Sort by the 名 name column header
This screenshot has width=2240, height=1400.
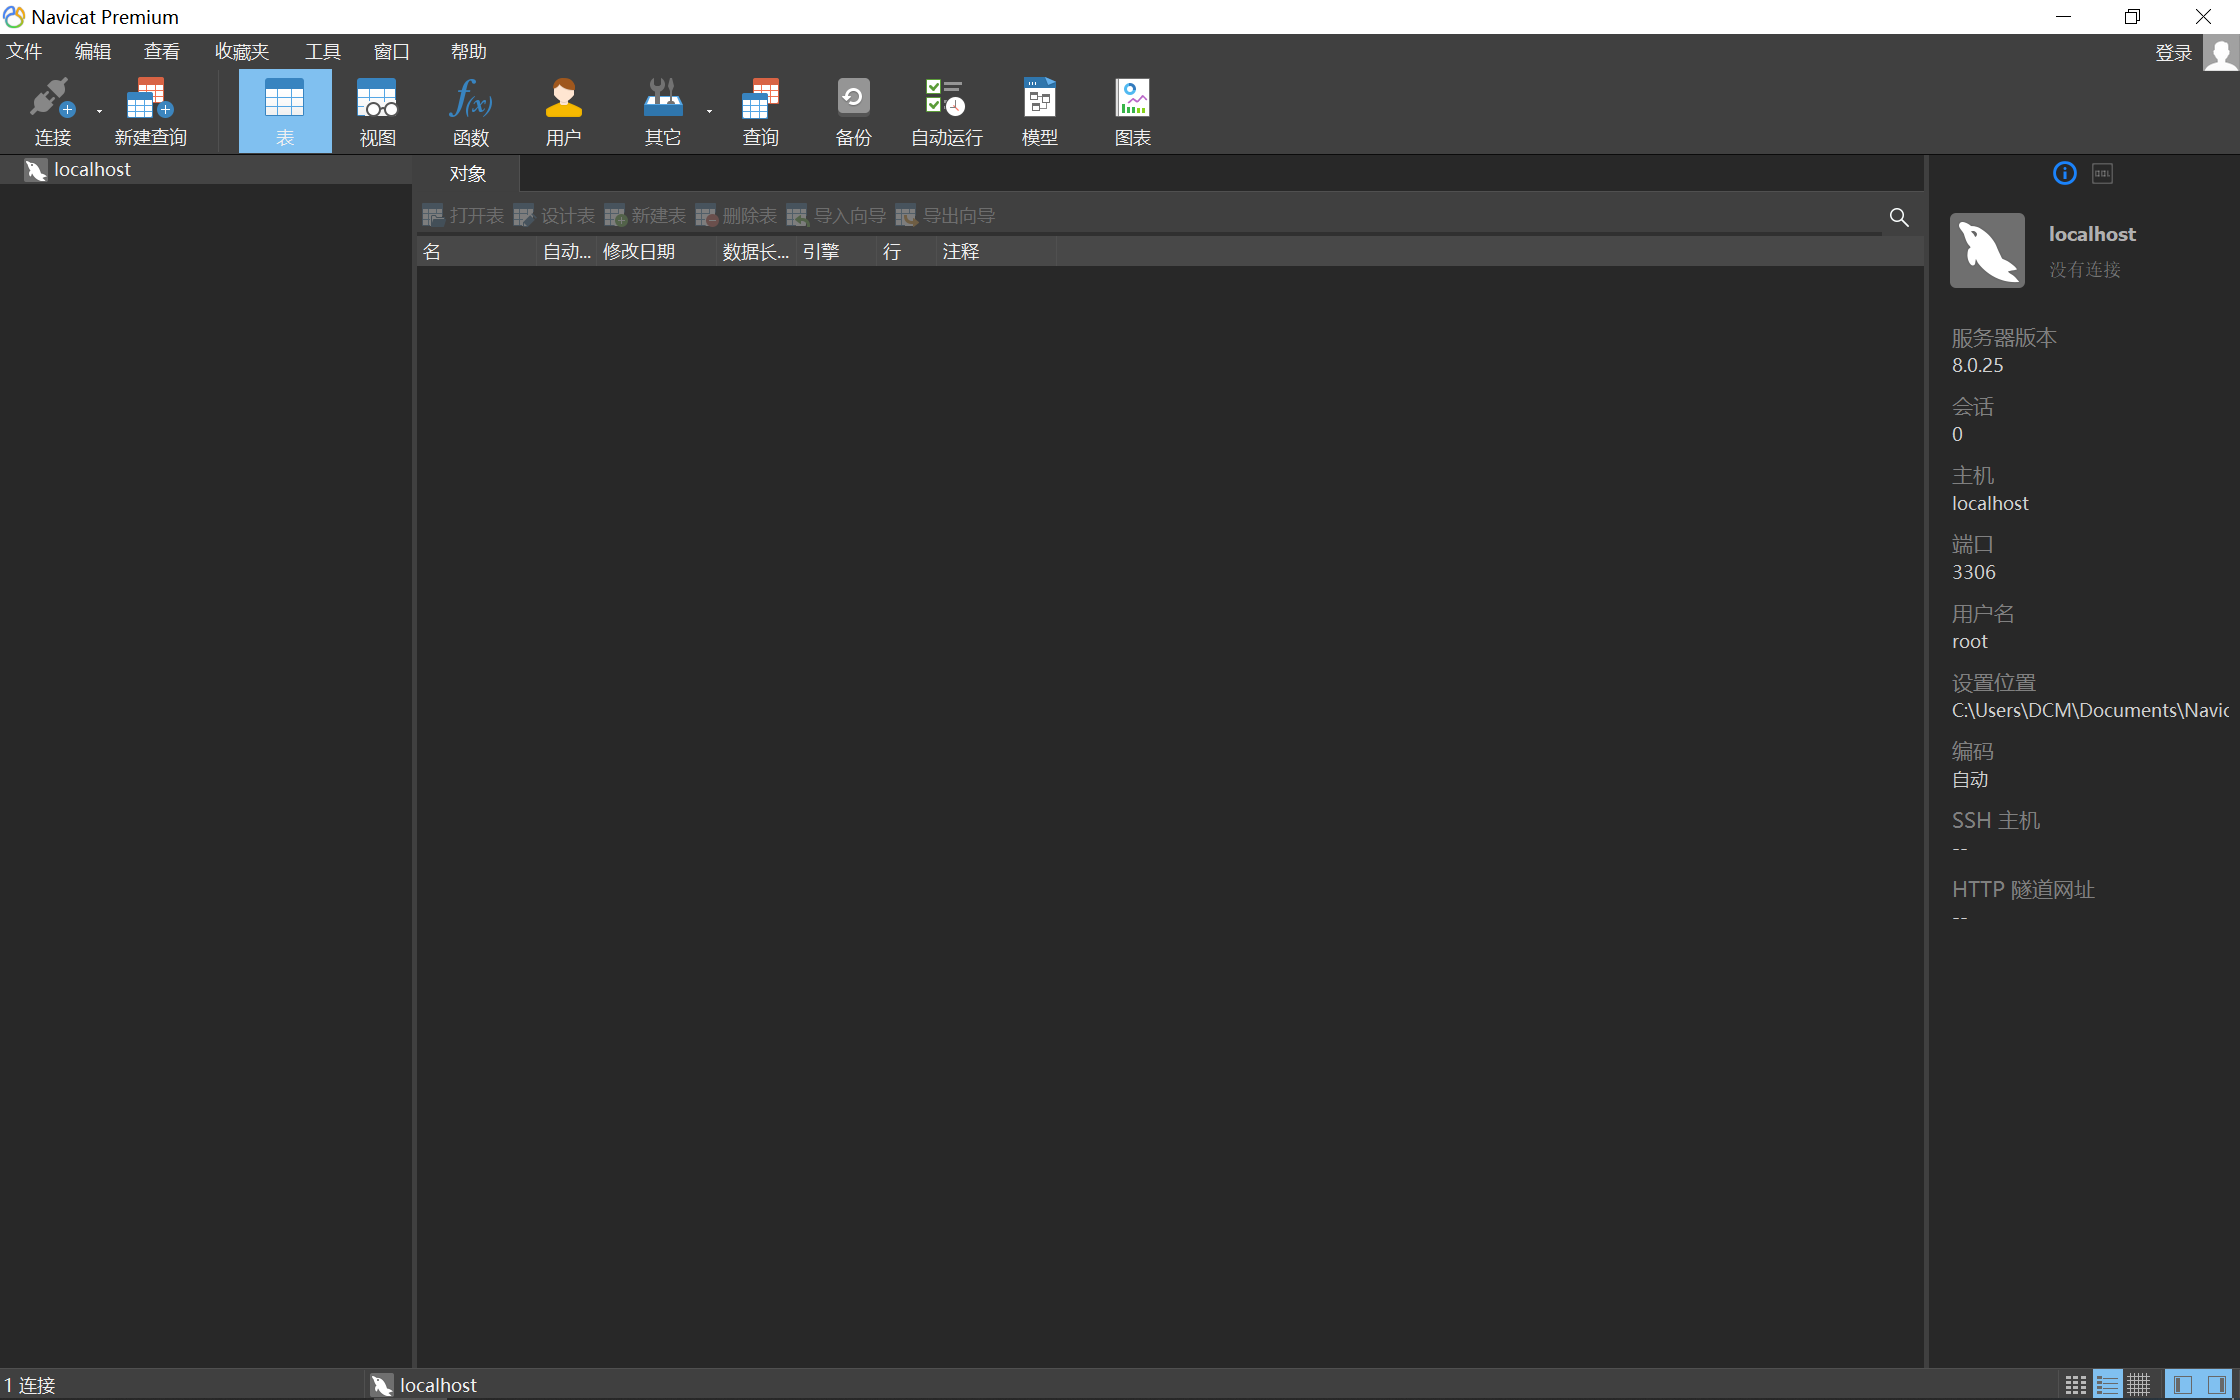pyautogui.click(x=477, y=252)
